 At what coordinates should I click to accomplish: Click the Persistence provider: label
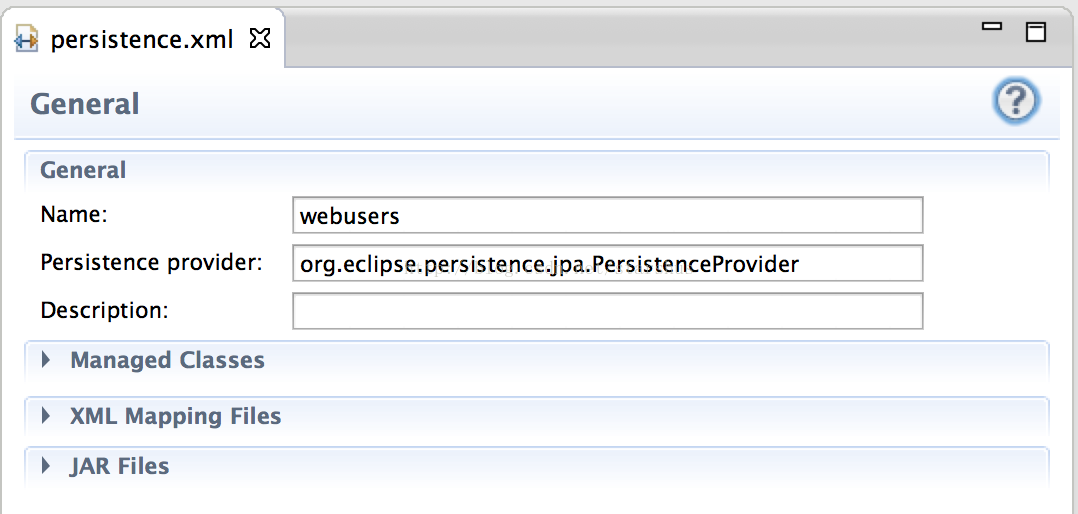point(152,262)
